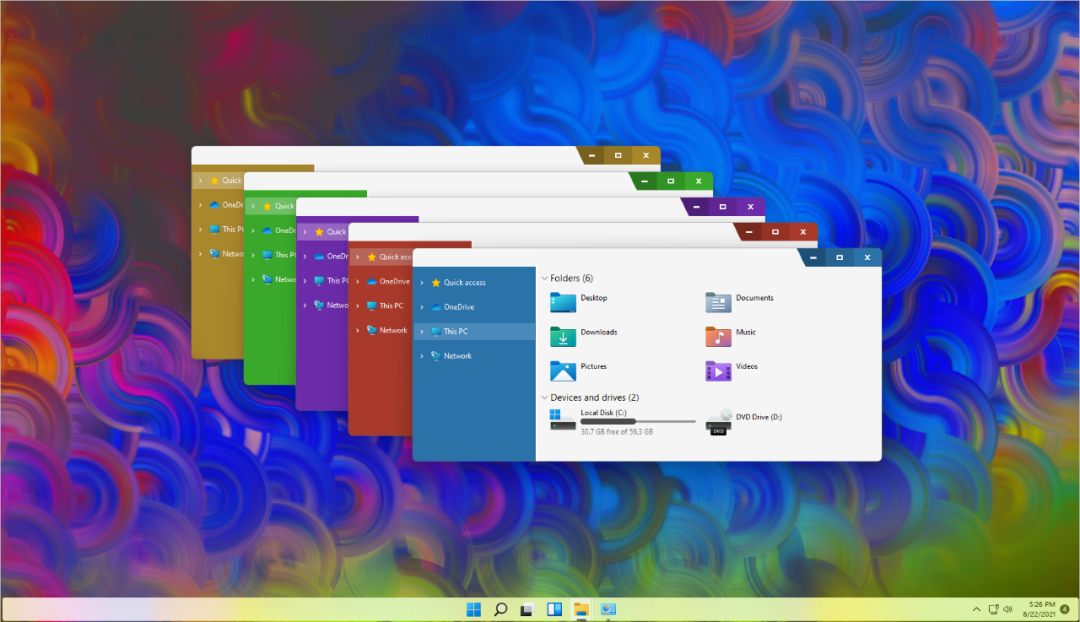Open the Documents folder icon

[718, 302]
